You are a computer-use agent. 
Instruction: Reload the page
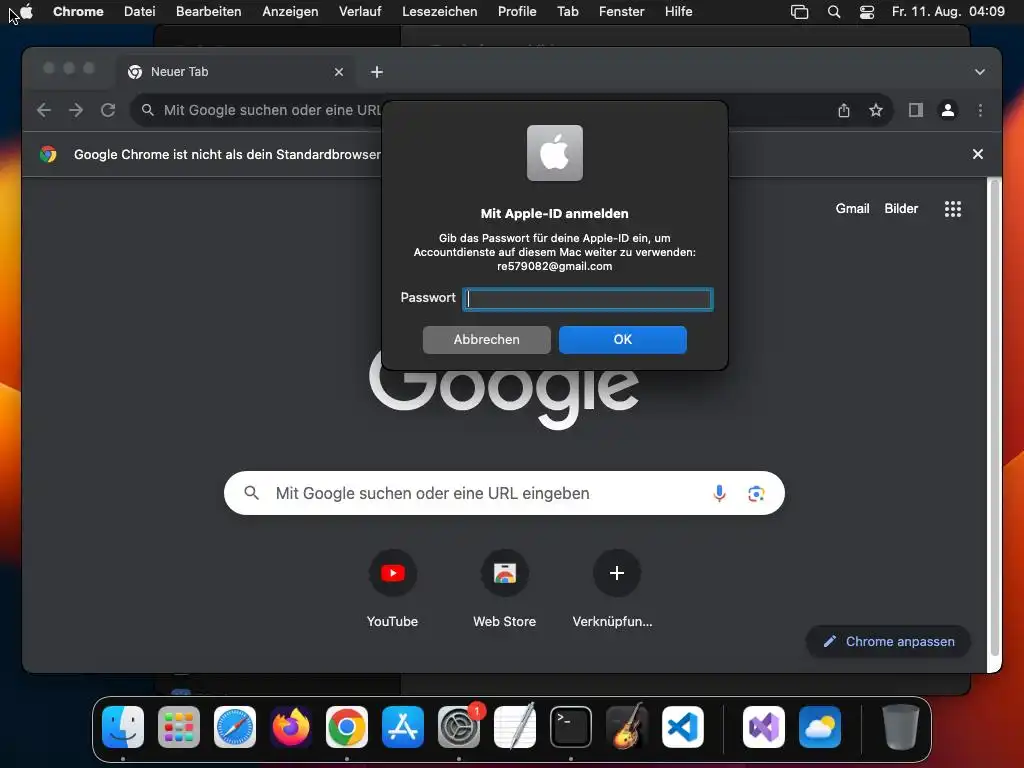click(108, 110)
